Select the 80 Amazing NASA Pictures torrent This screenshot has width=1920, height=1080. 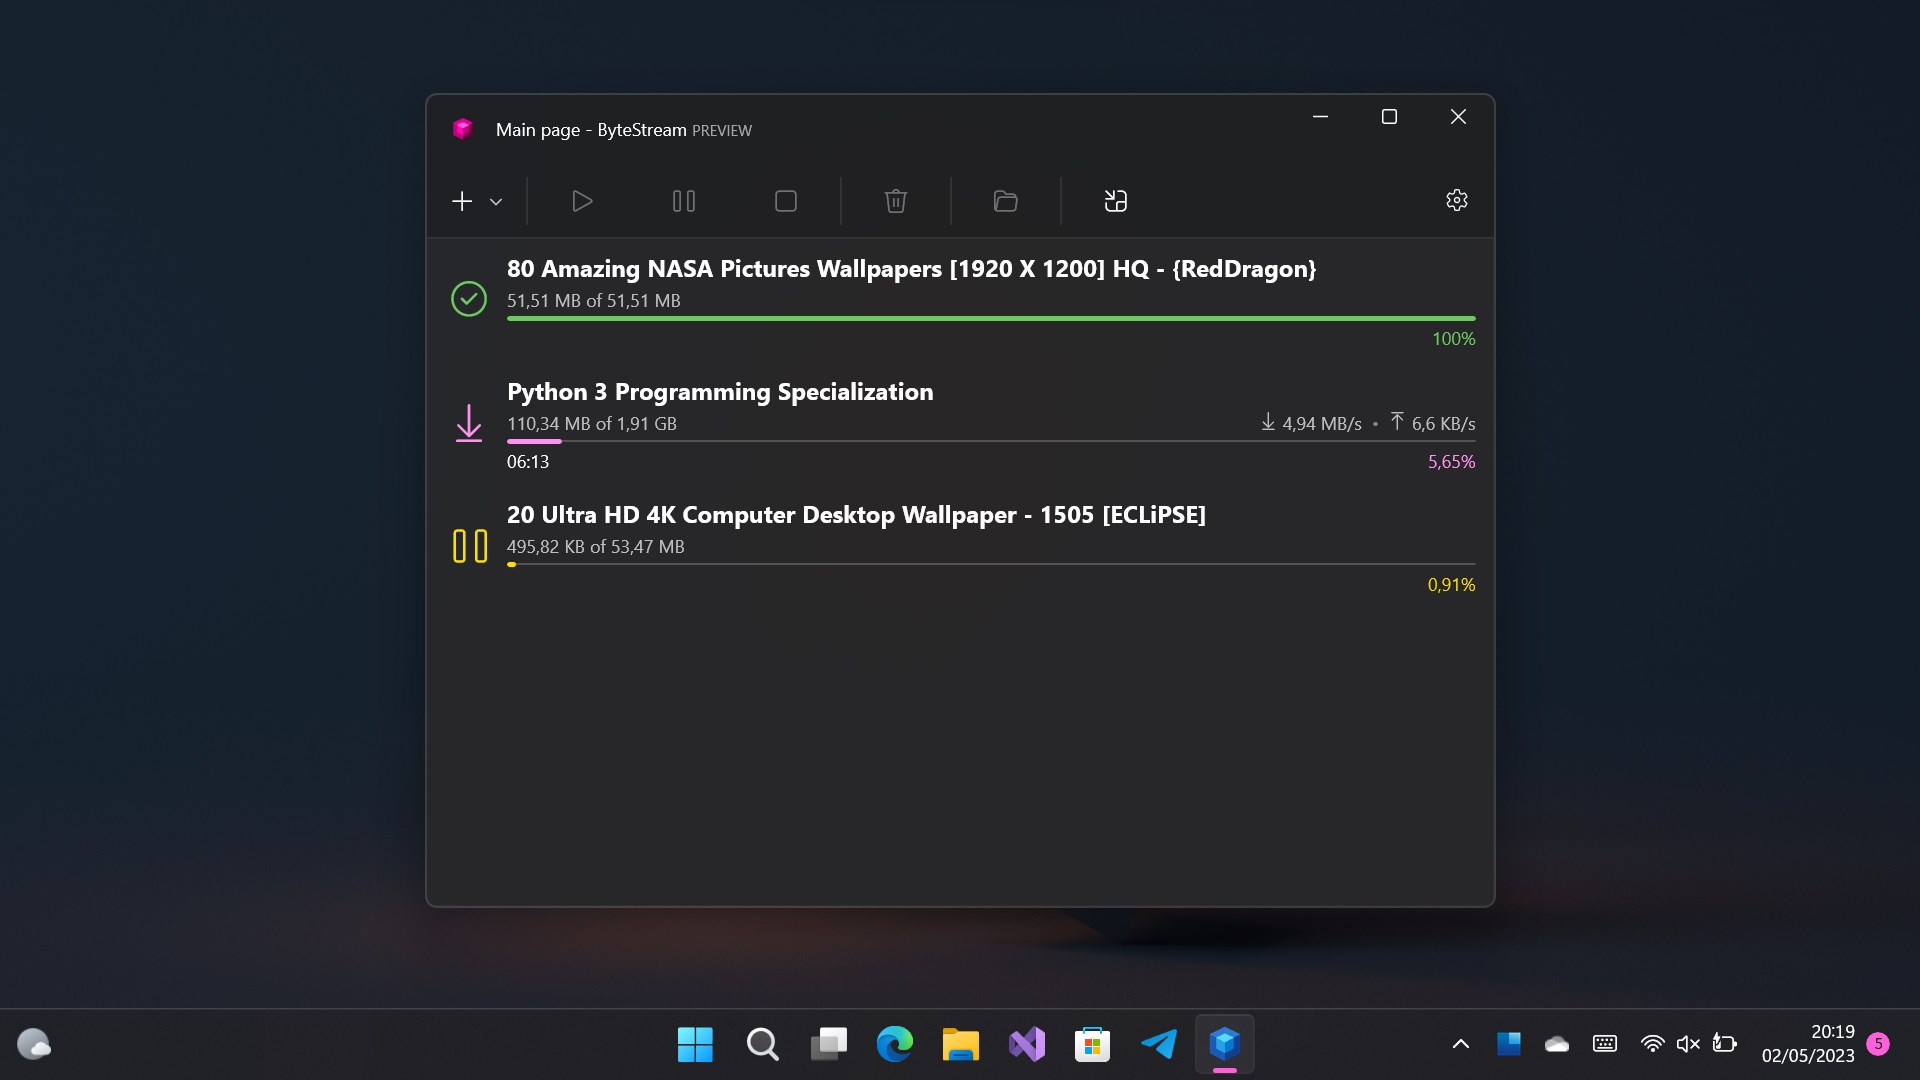pyautogui.click(x=911, y=269)
